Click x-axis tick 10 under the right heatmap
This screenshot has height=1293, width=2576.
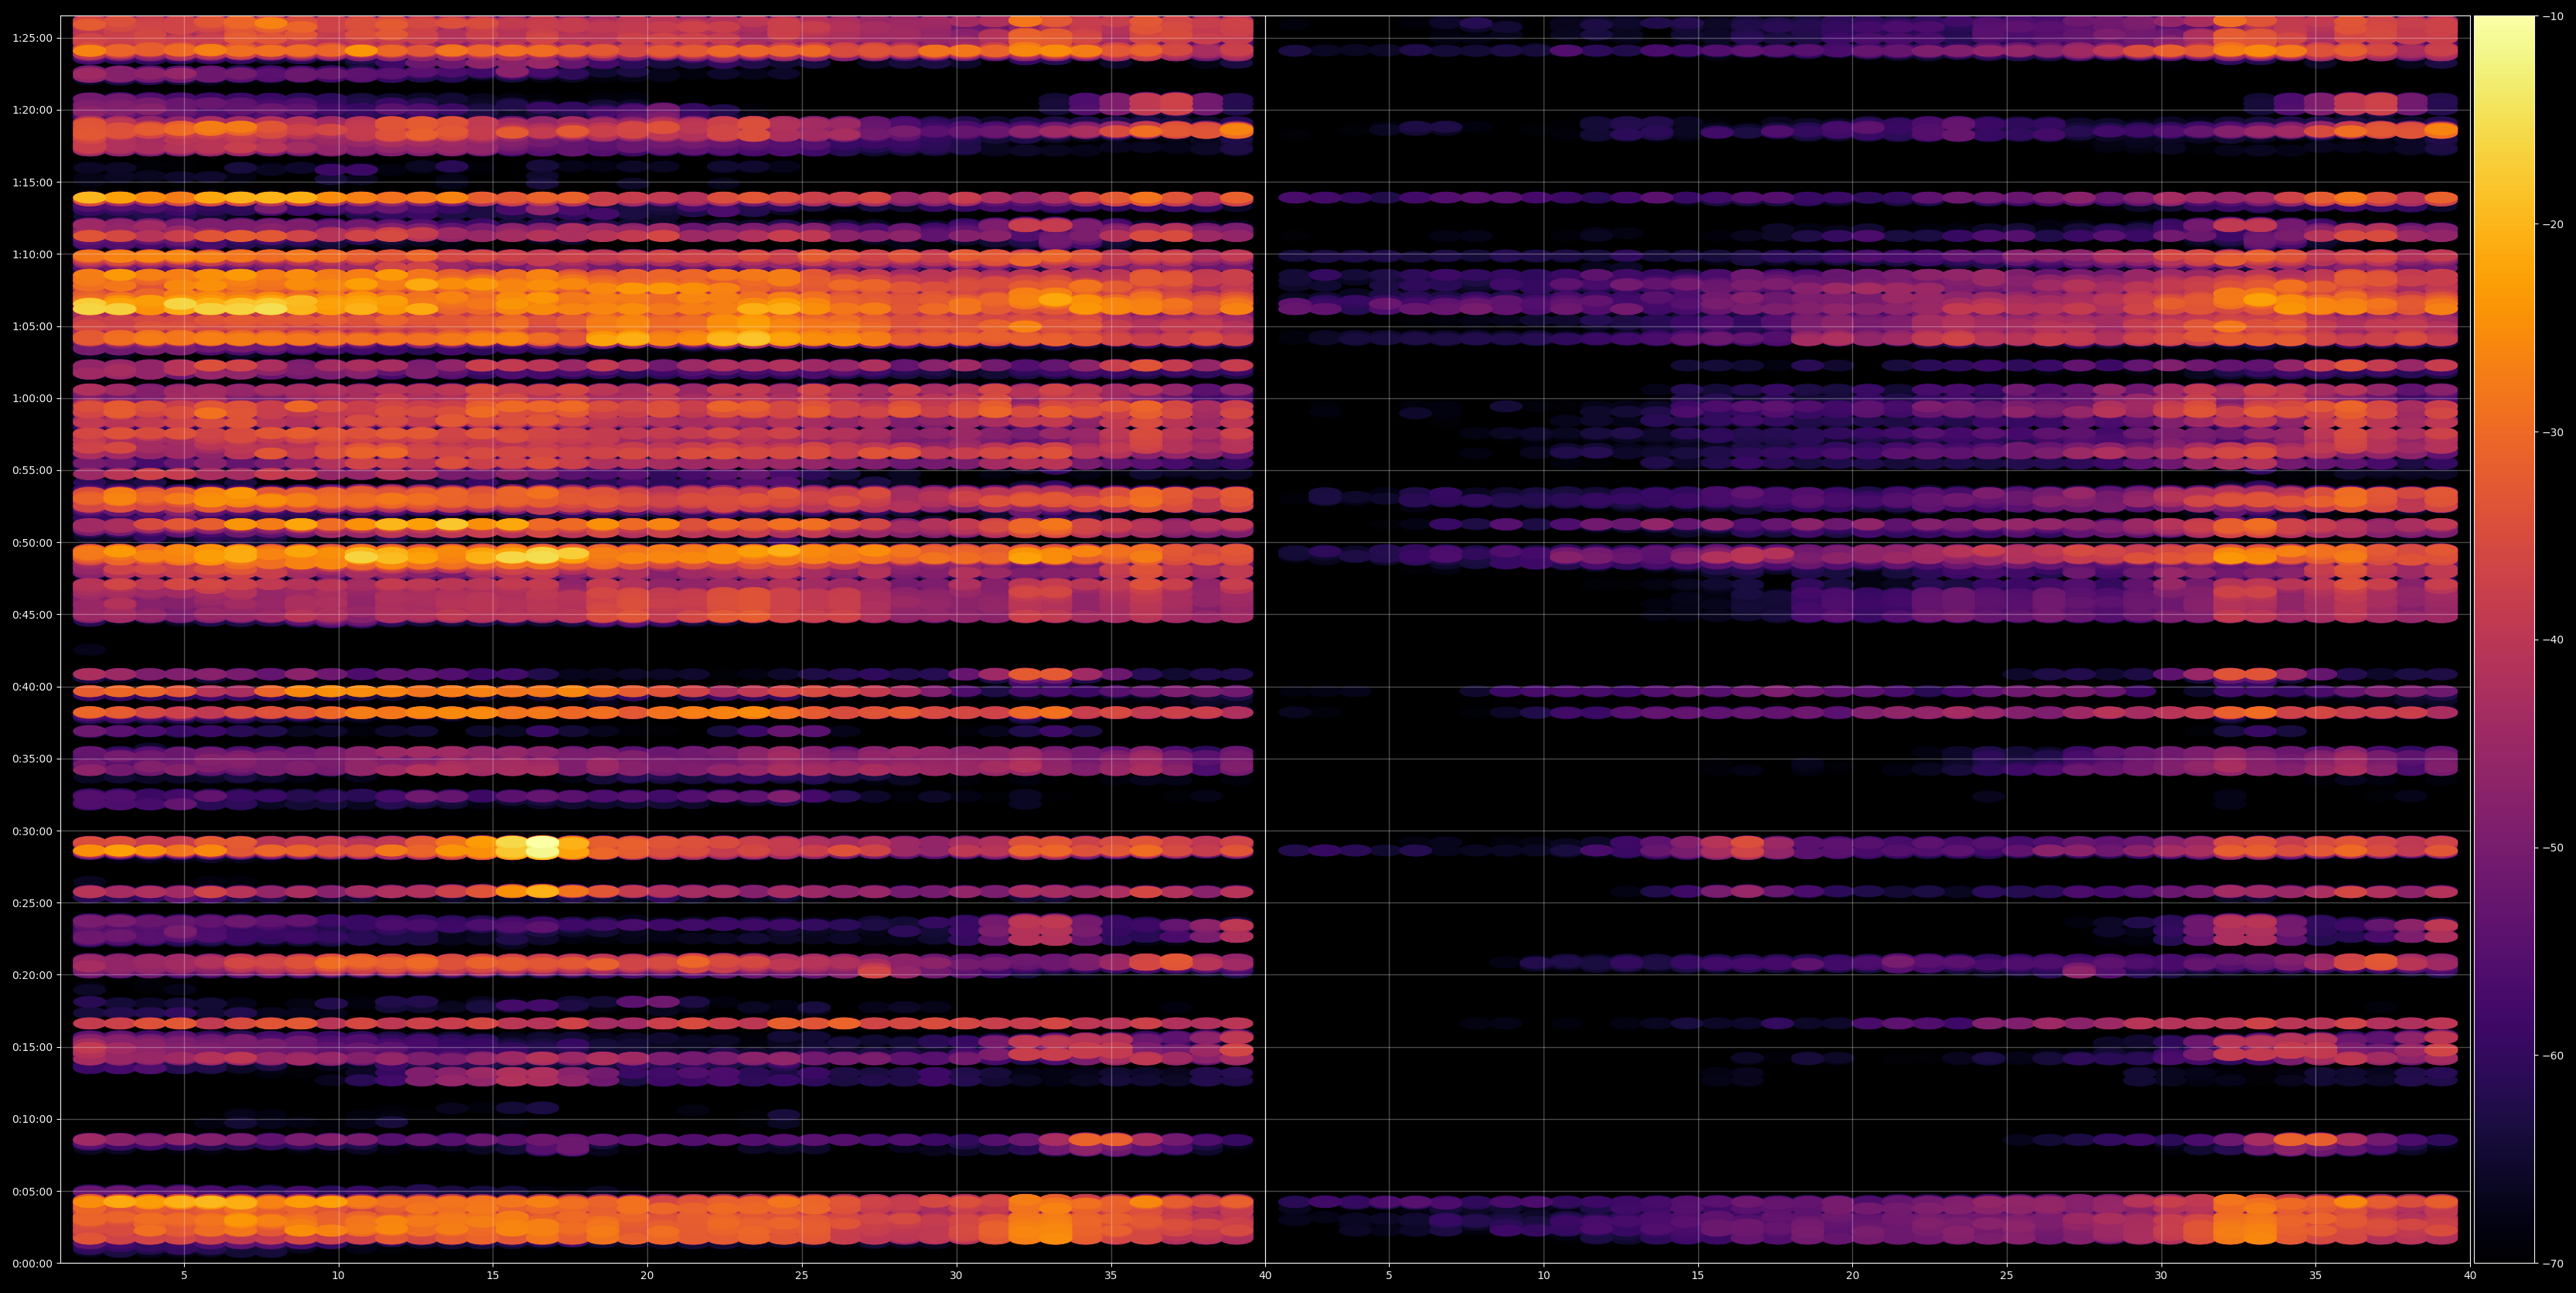[1543, 1276]
